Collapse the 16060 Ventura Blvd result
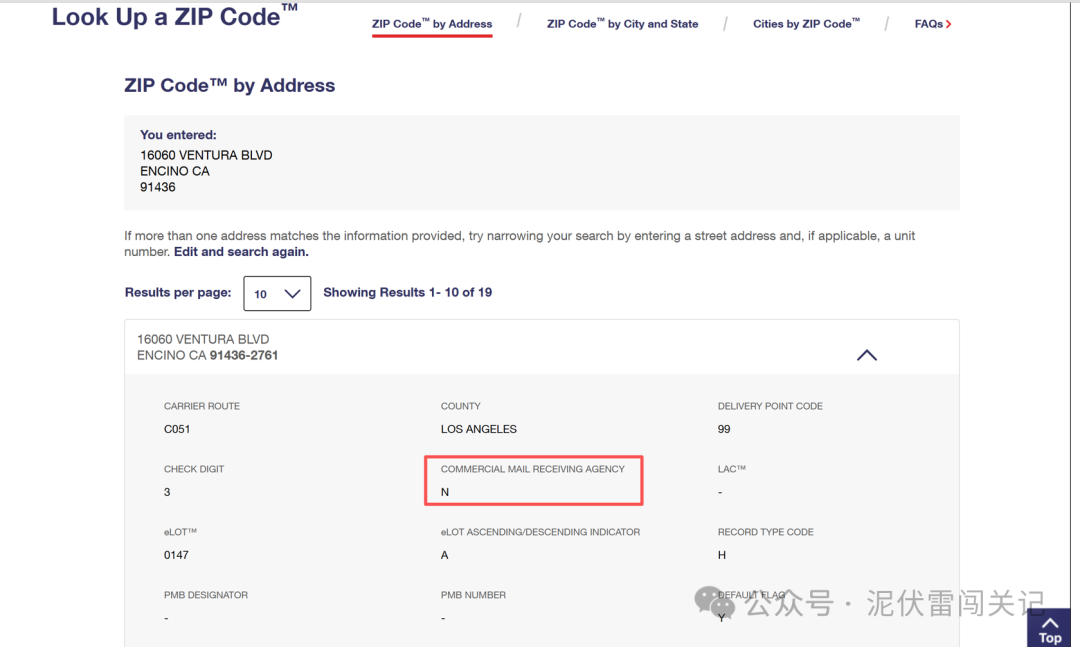 (x=866, y=355)
